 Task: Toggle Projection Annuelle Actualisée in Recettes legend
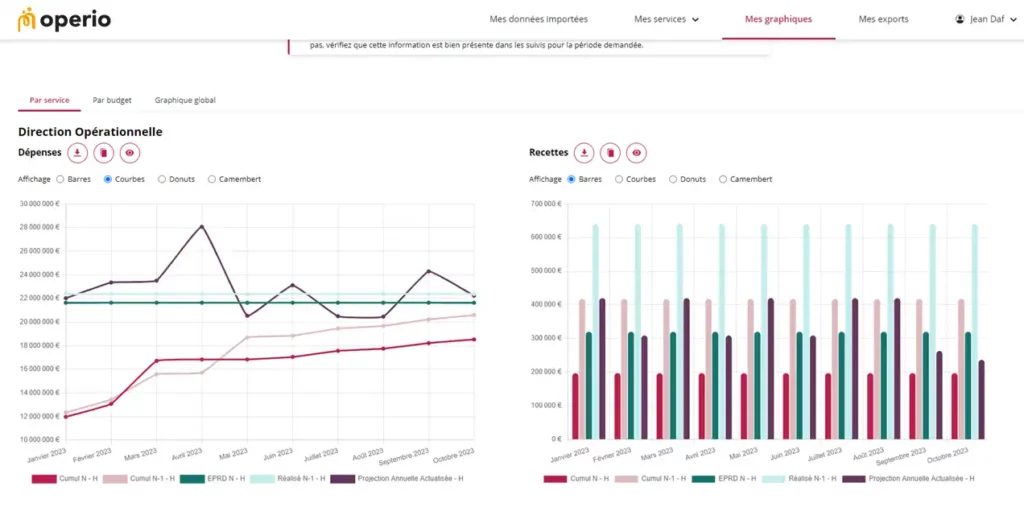click(x=909, y=479)
